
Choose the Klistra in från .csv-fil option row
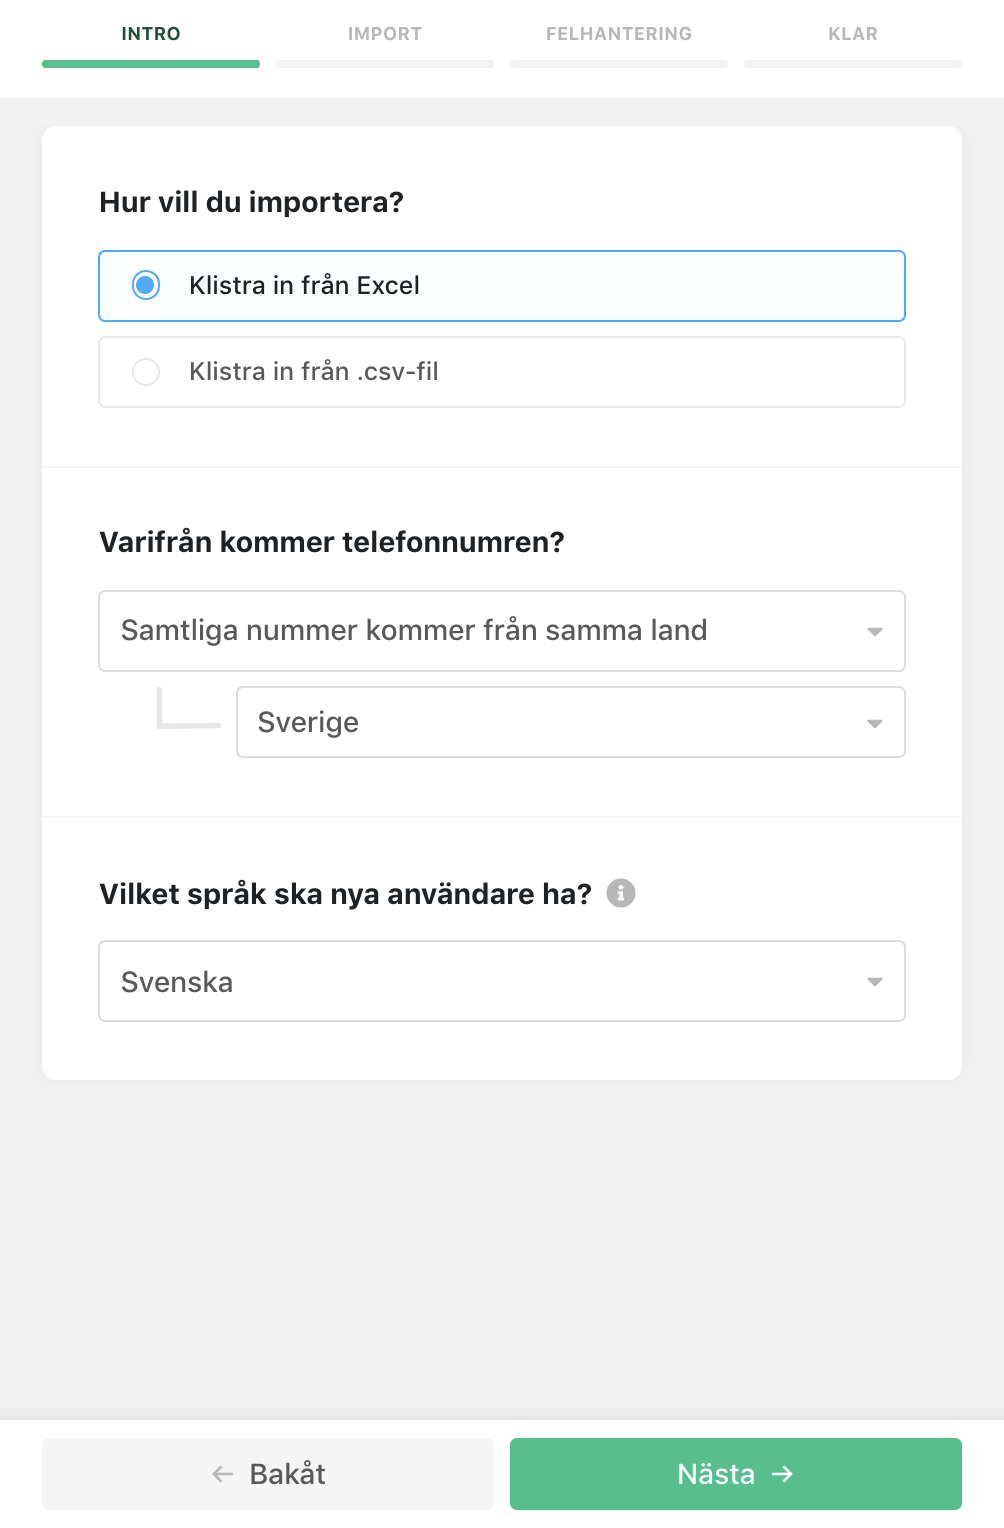tap(501, 372)
